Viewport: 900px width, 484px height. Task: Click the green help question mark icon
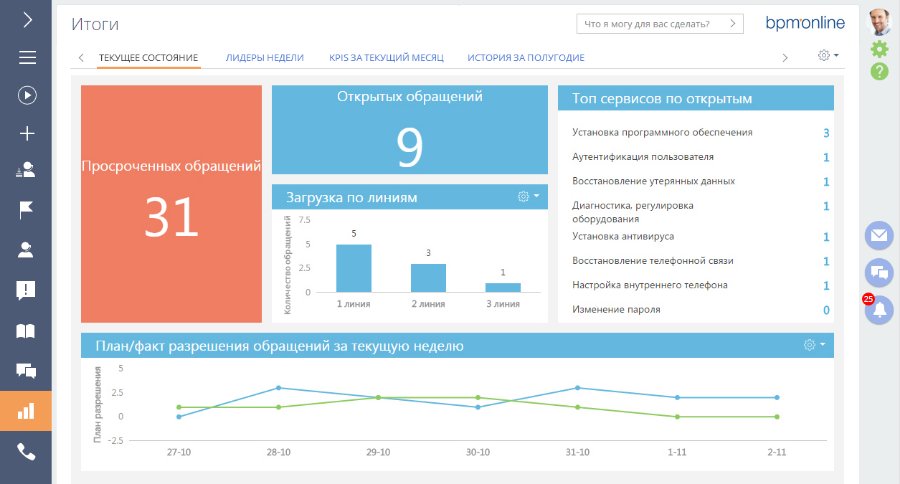point(879,71)
